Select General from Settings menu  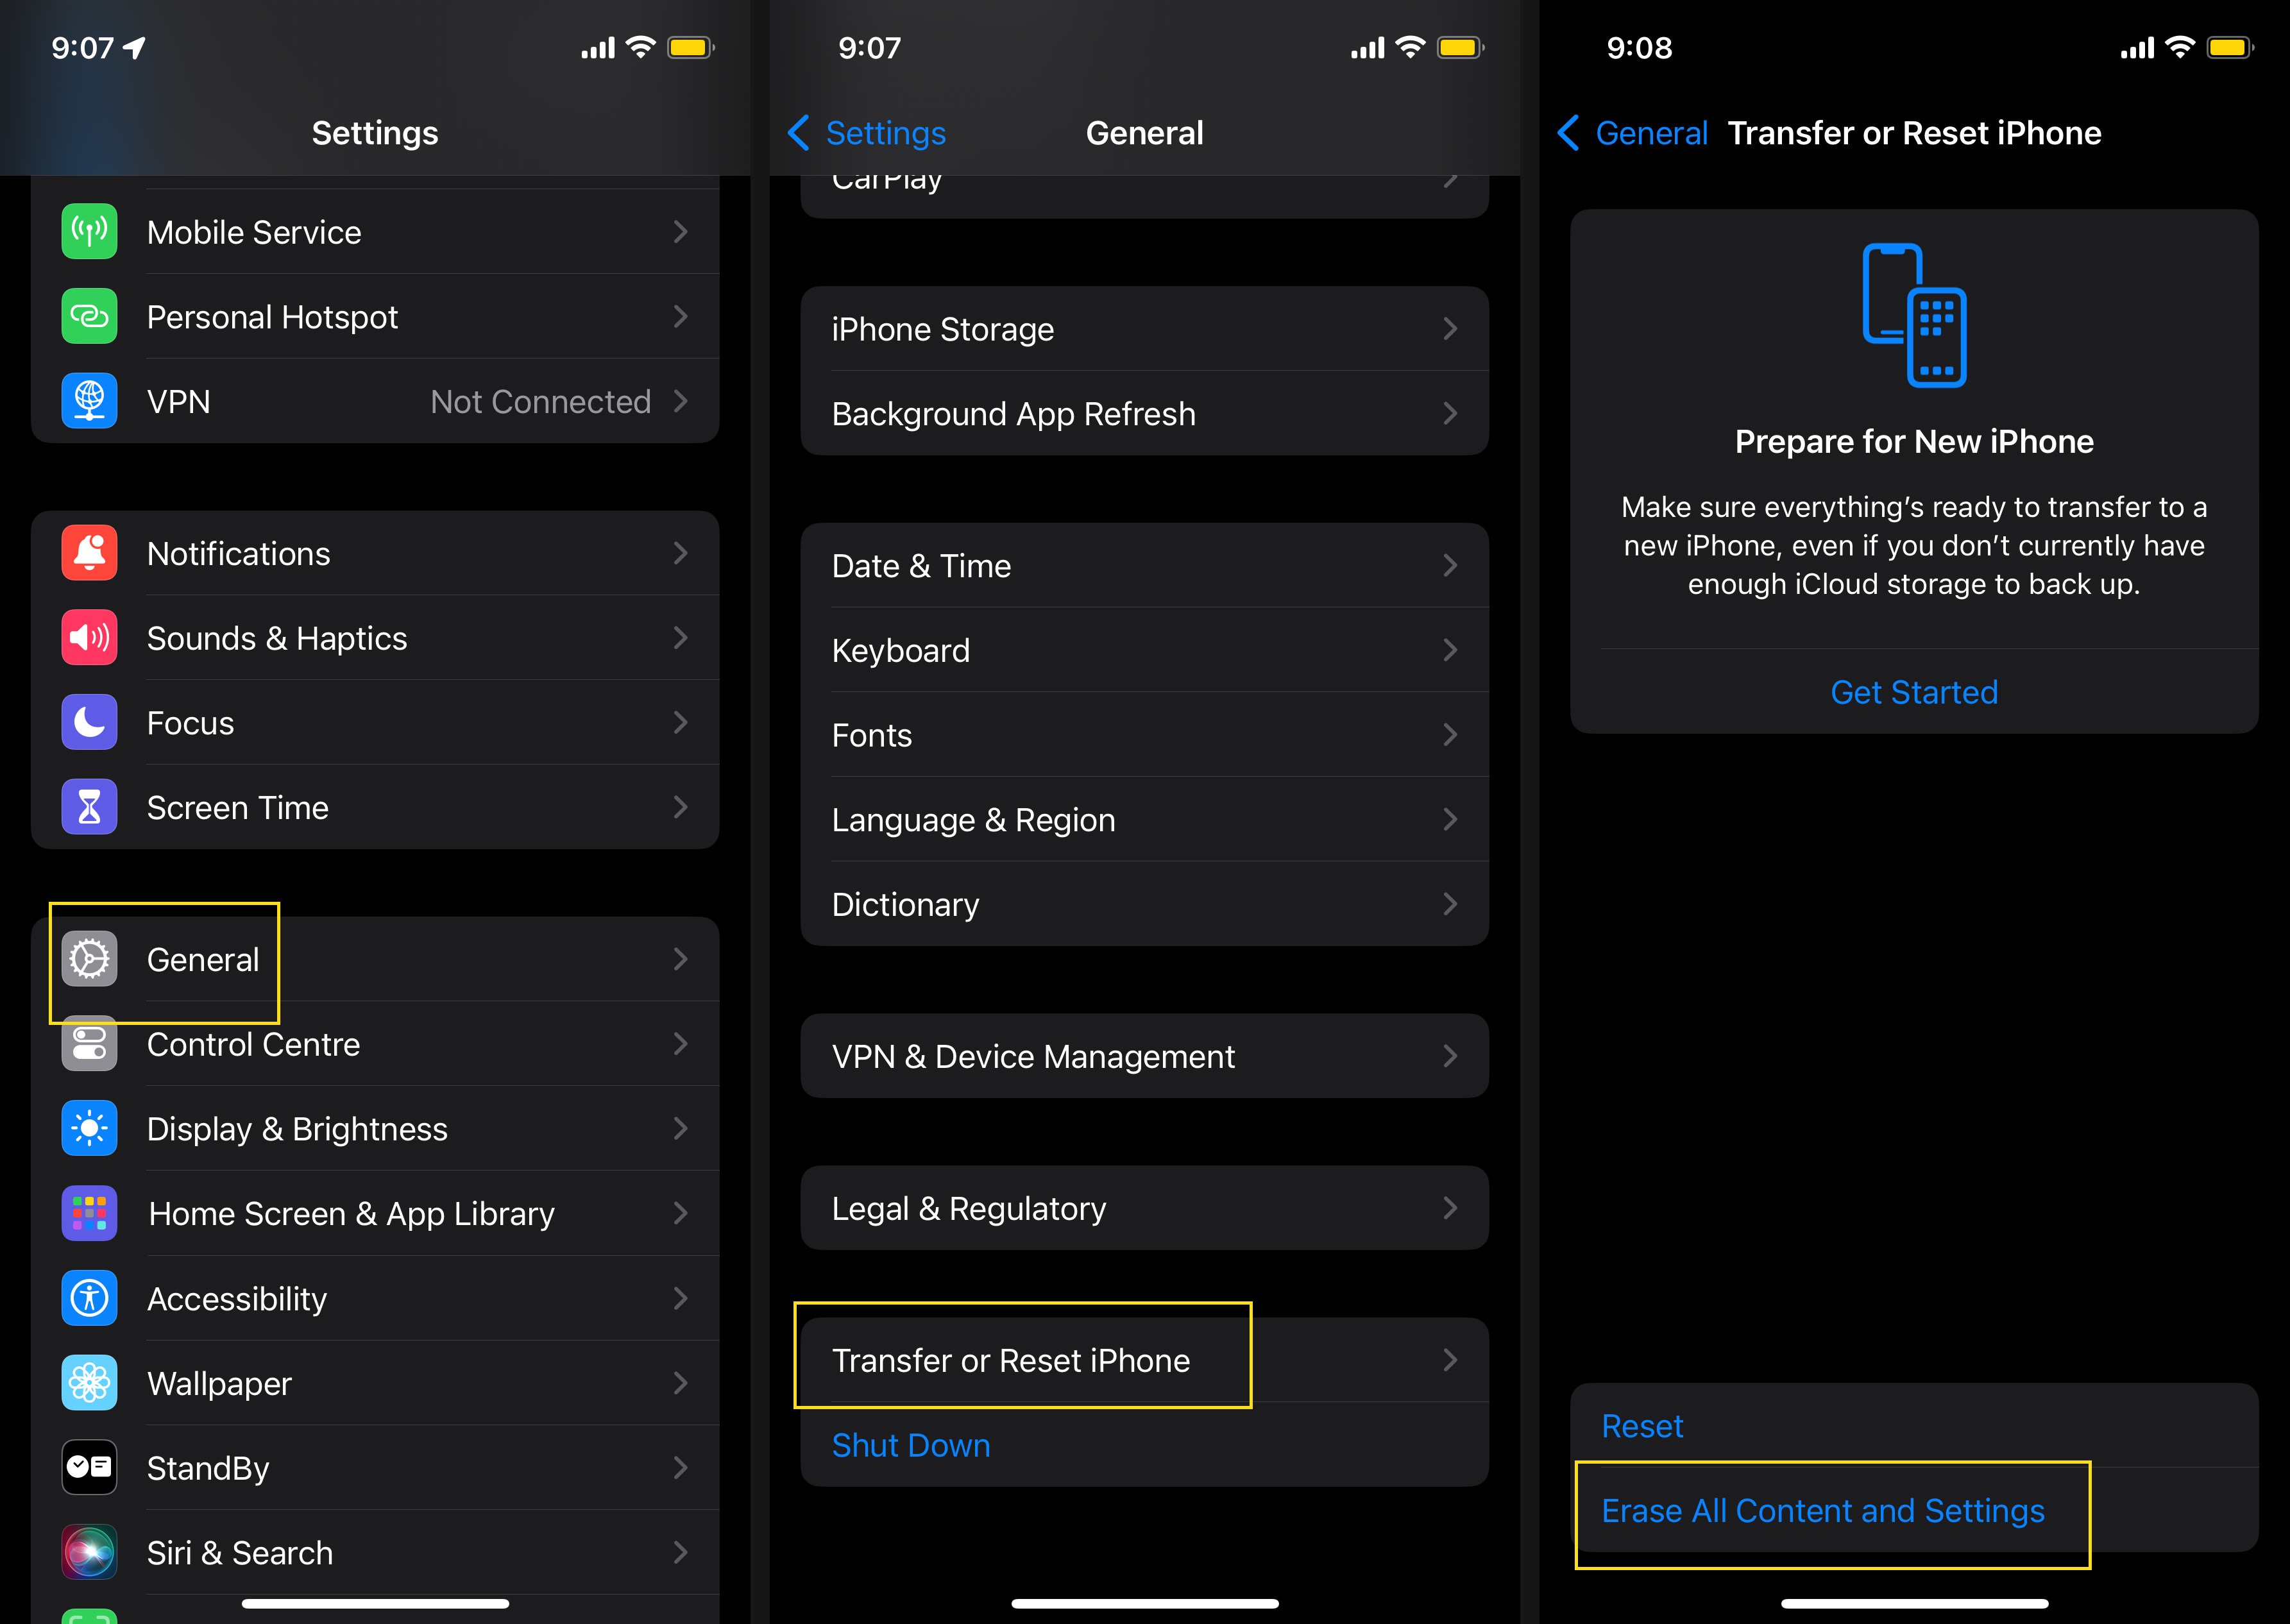click(375, 956)
